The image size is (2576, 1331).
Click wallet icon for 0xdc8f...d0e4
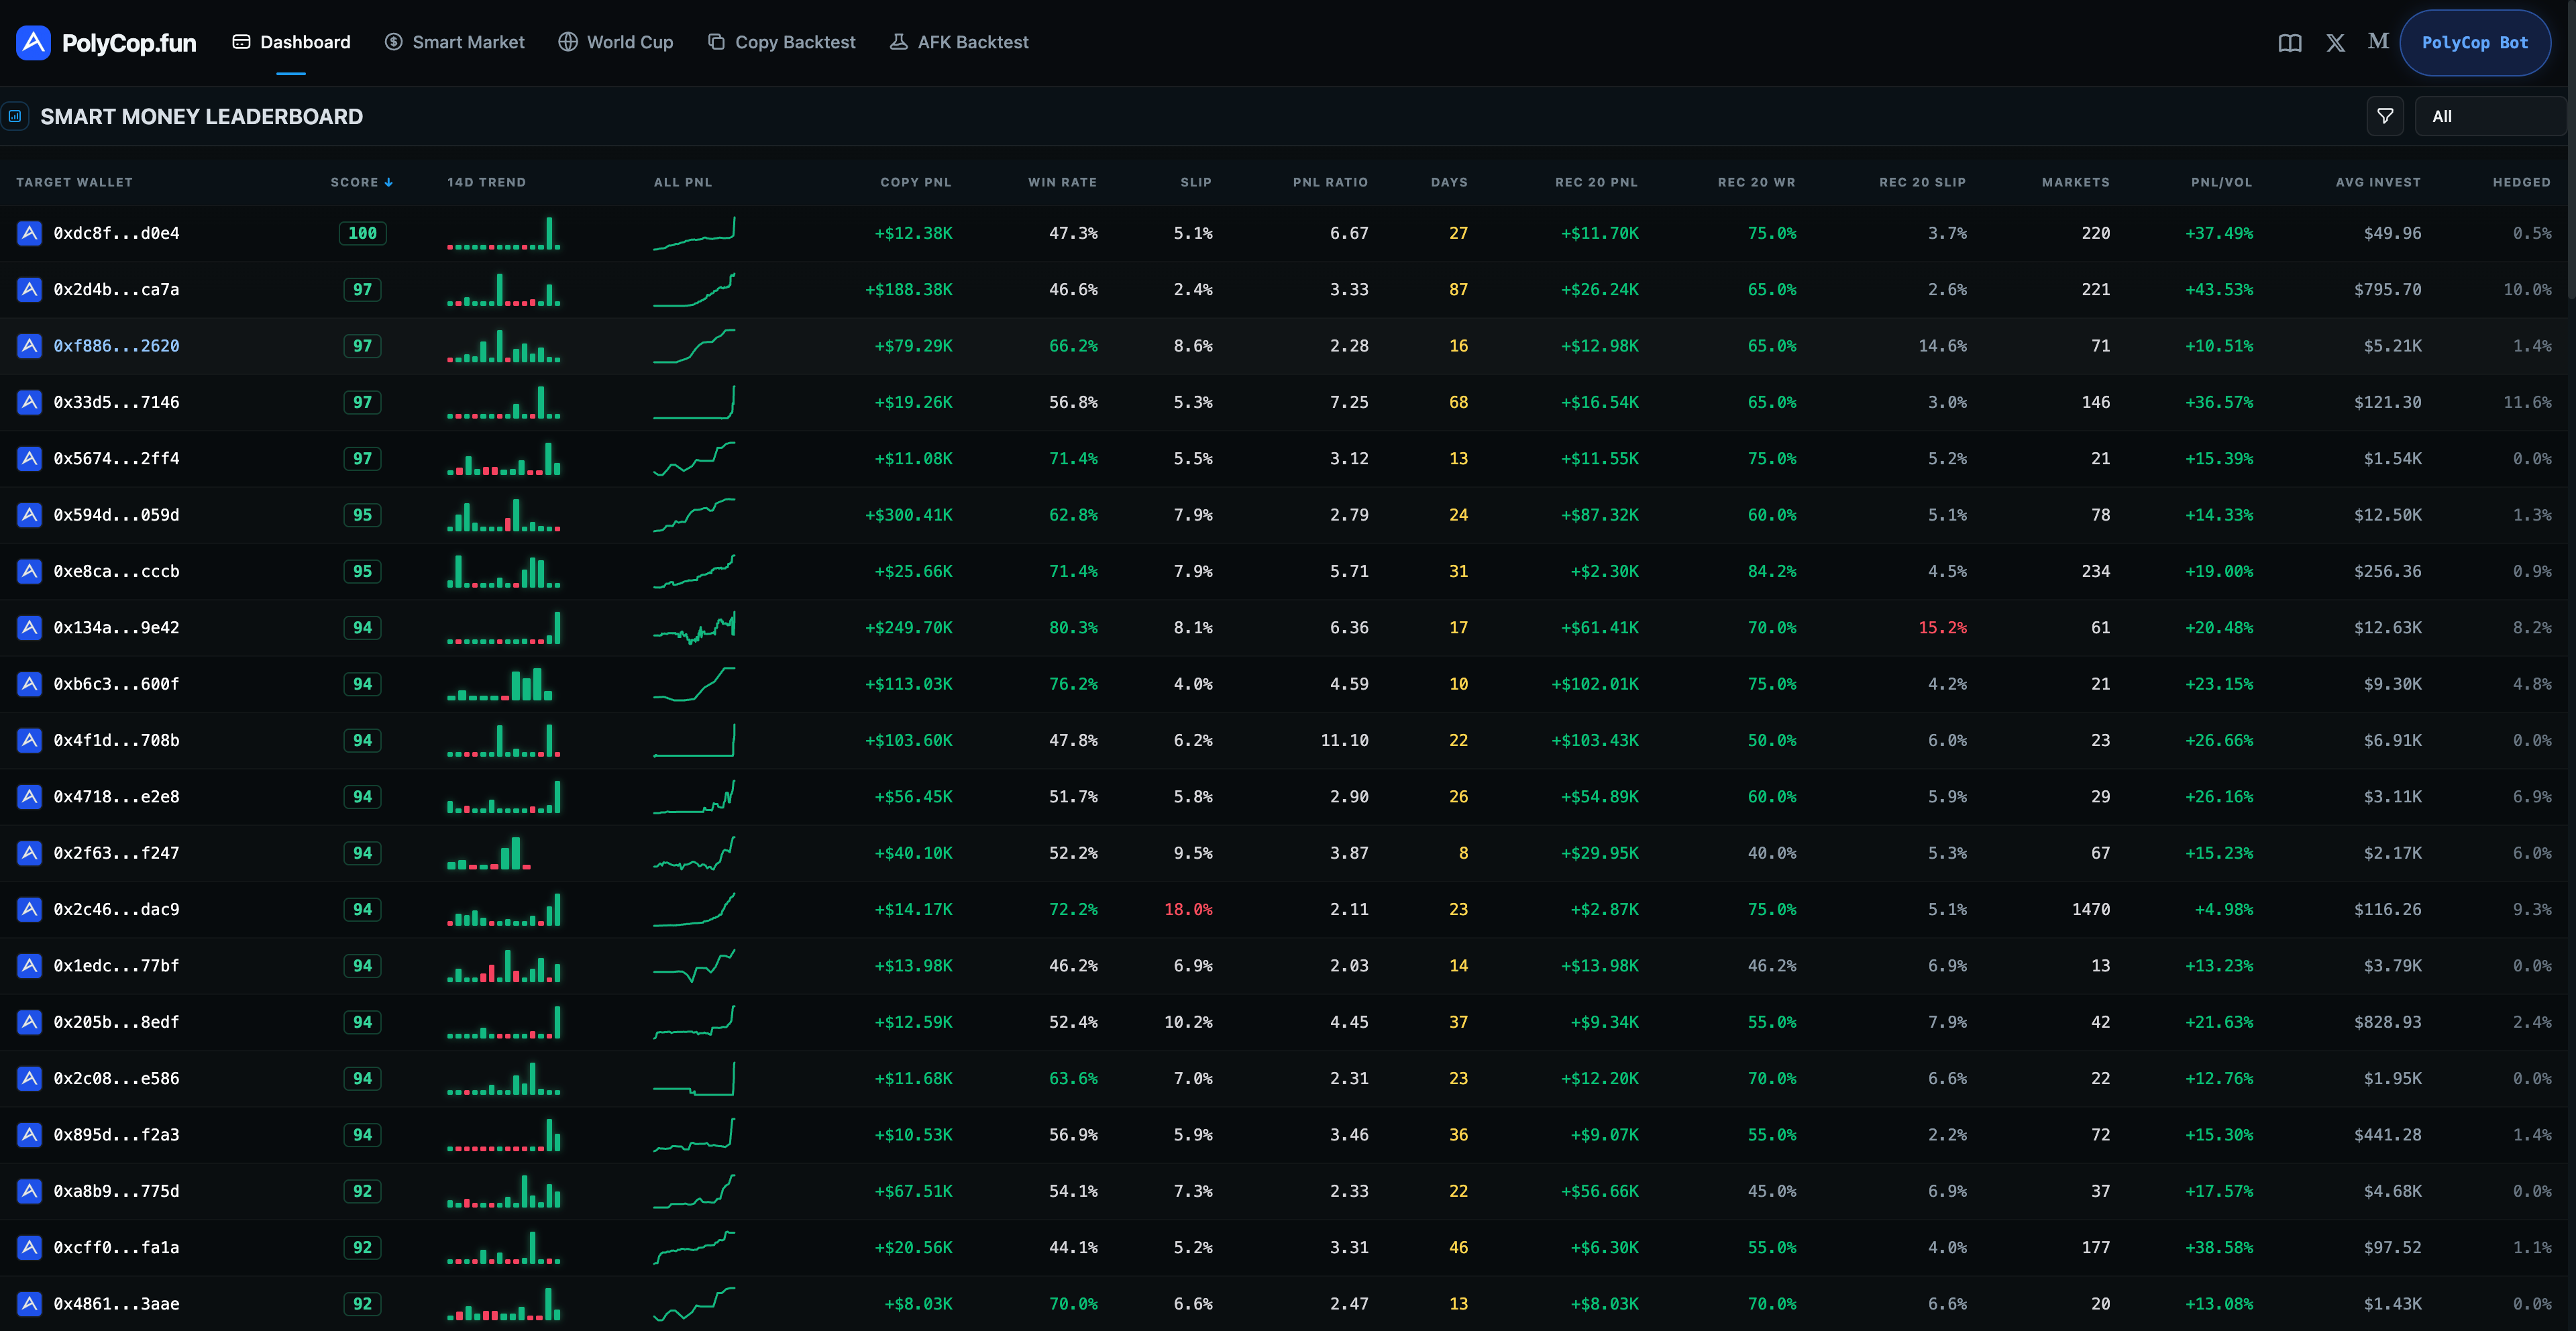[30, 233]
